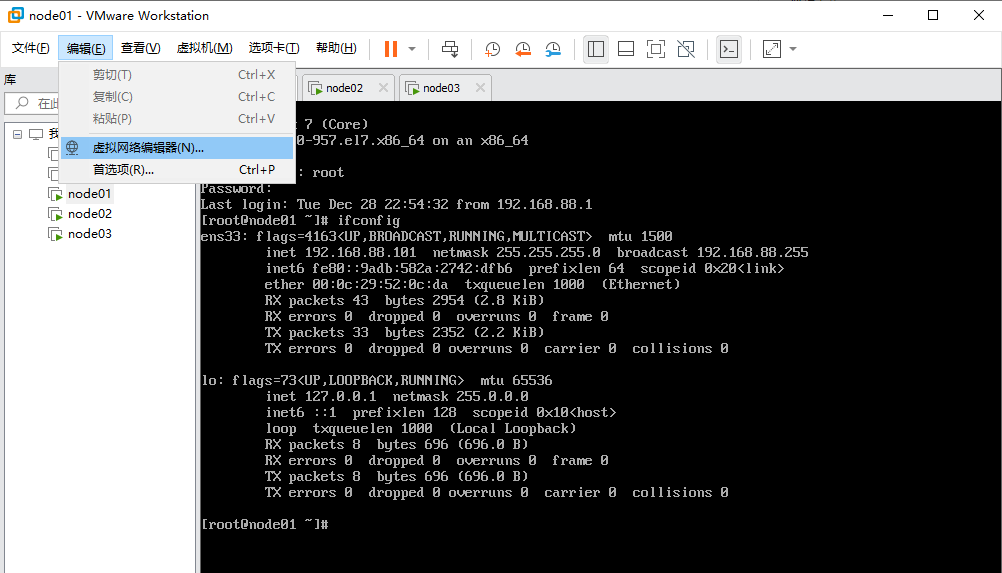Viewport: 1002px width, 573px height.
Task: Open the 帮助(H) menu
Action: point(336,48)
